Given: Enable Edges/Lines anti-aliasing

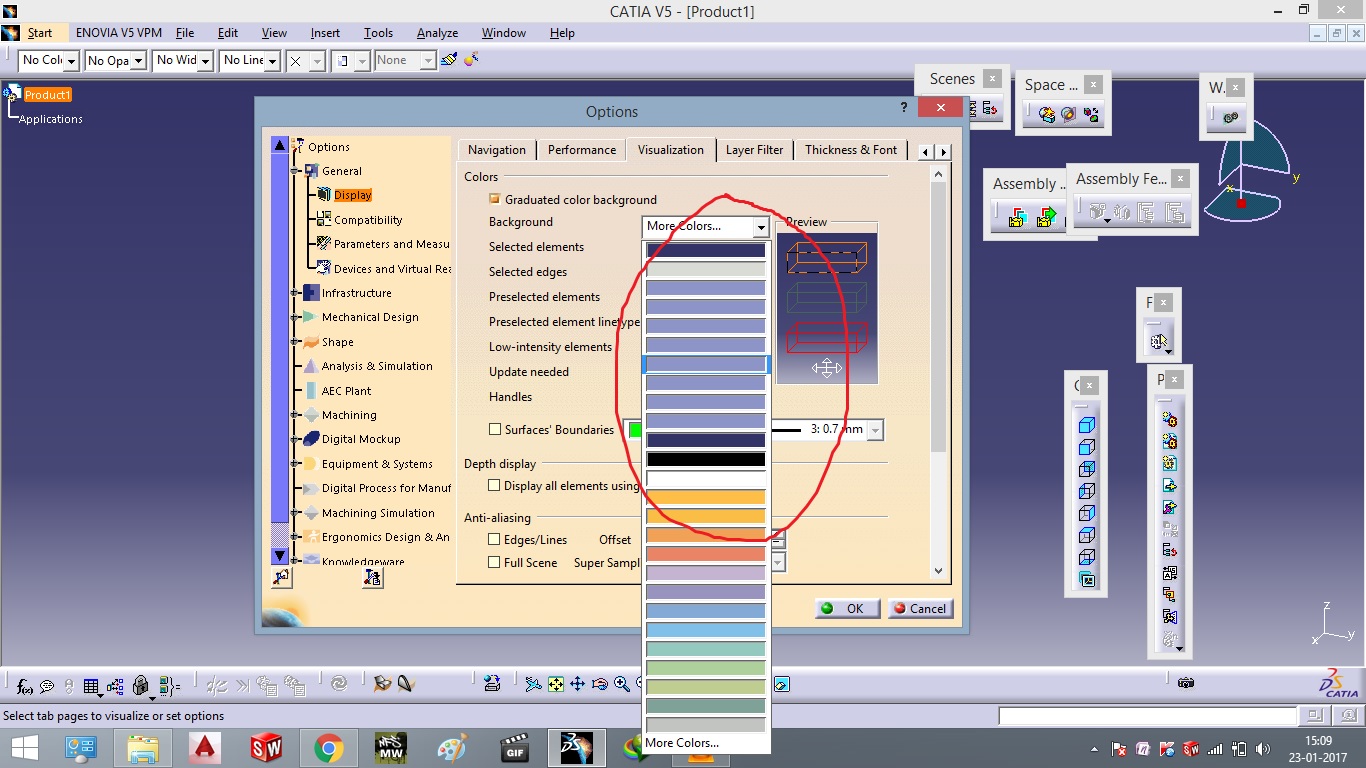Looking at the screenshot, I should 494,539.
